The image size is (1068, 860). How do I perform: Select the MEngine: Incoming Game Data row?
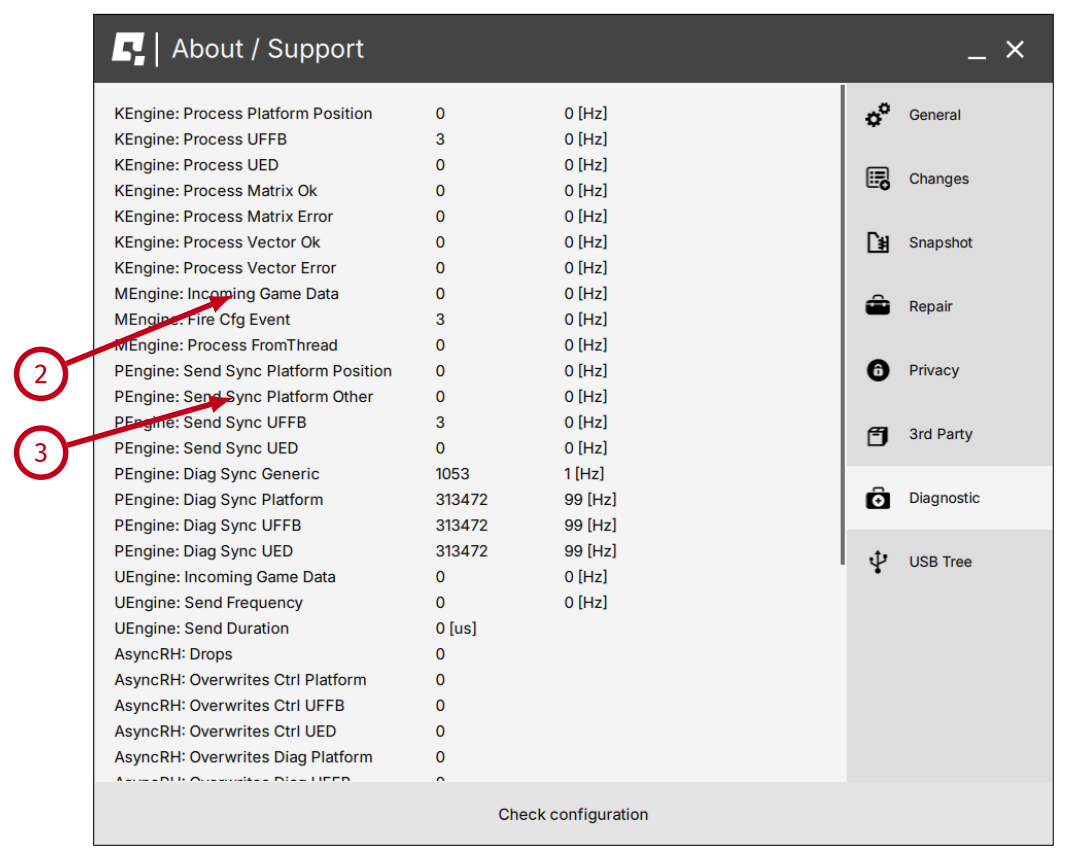226,294
